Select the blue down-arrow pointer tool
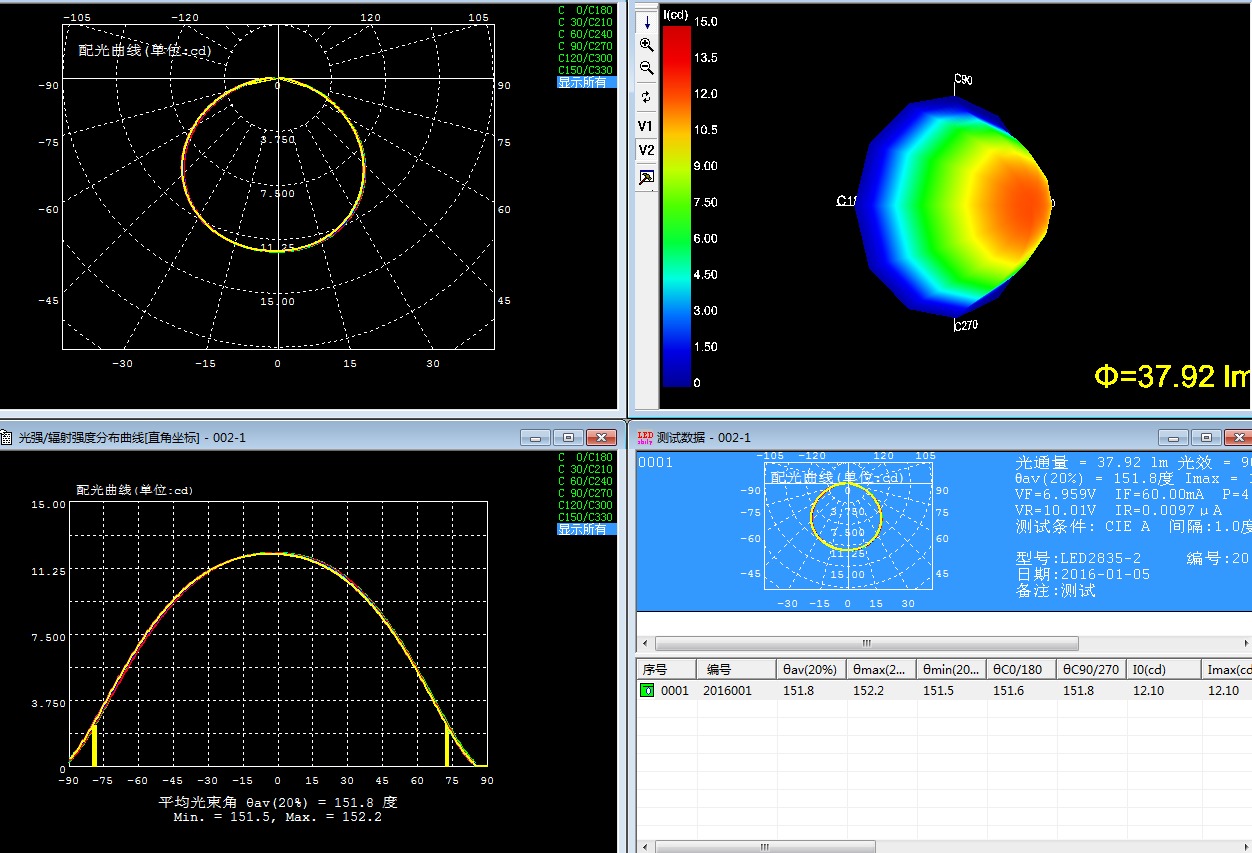The image size is (1252, 853). [646, 21]
